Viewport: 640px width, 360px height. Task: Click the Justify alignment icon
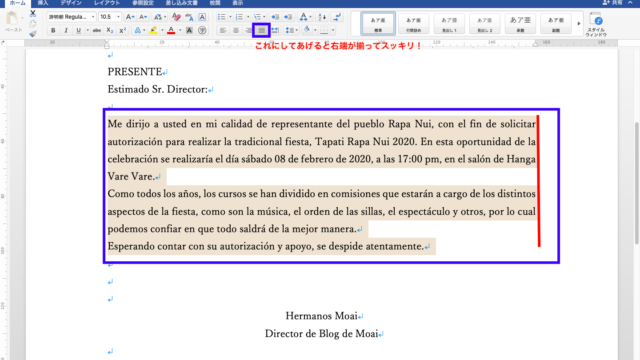click(261, 30)
